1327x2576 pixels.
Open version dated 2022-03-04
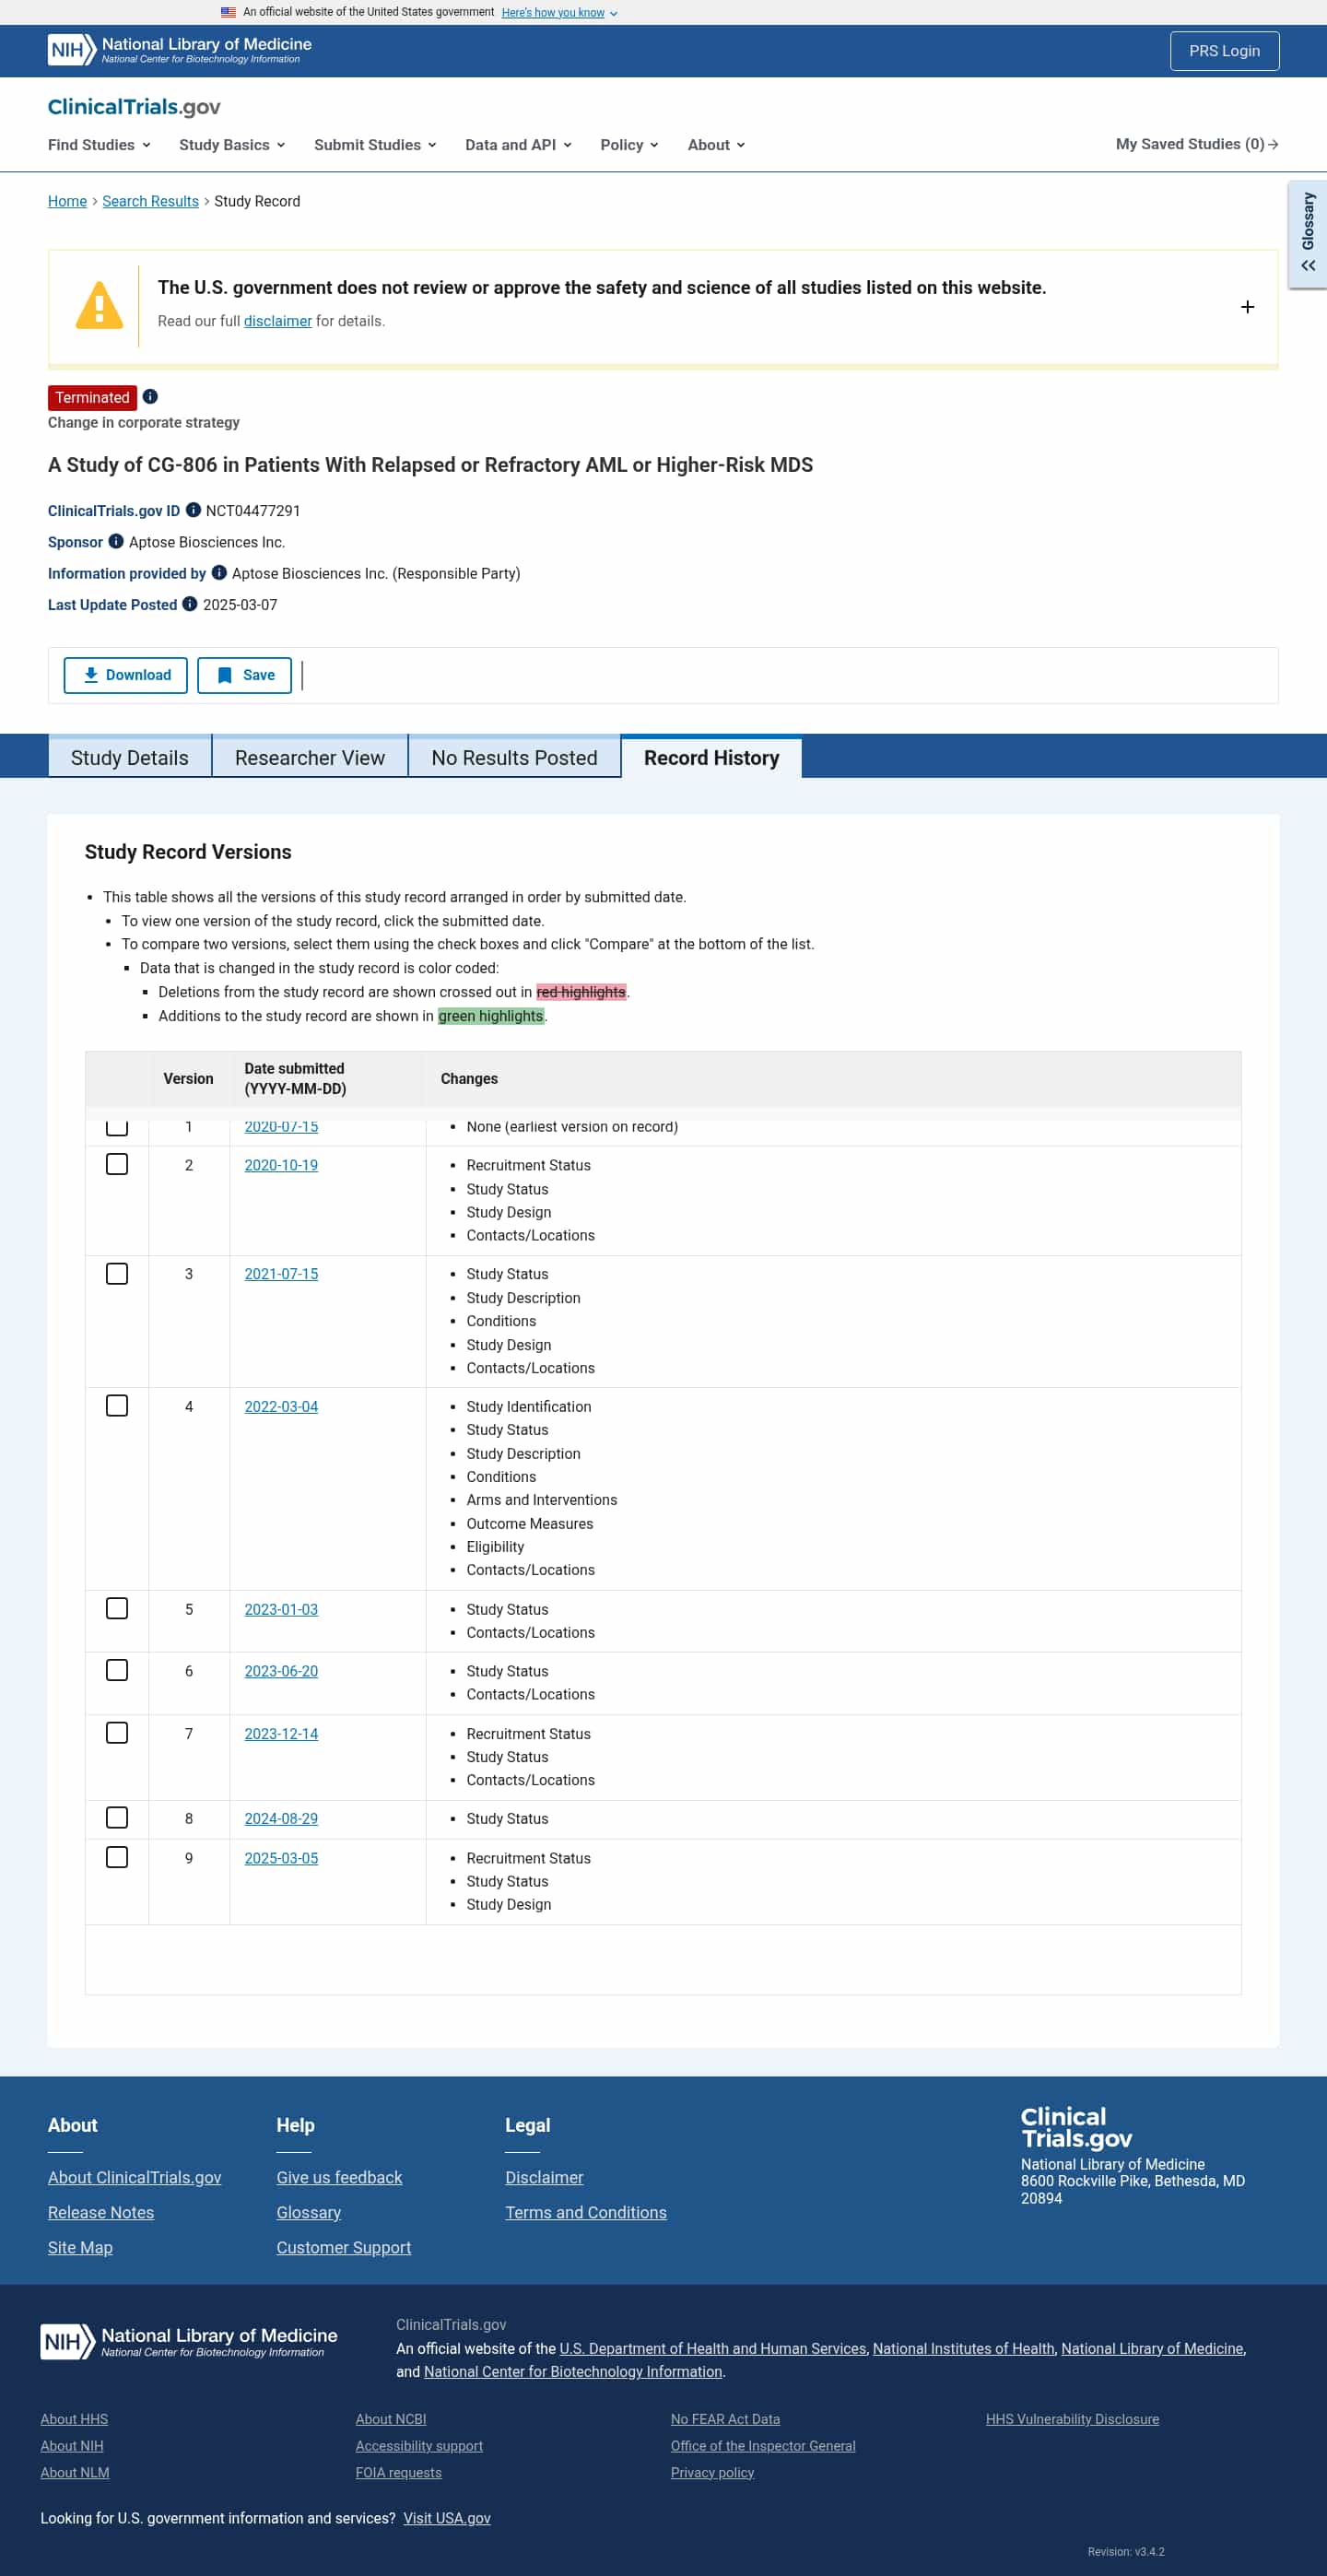click(281, 1406)
